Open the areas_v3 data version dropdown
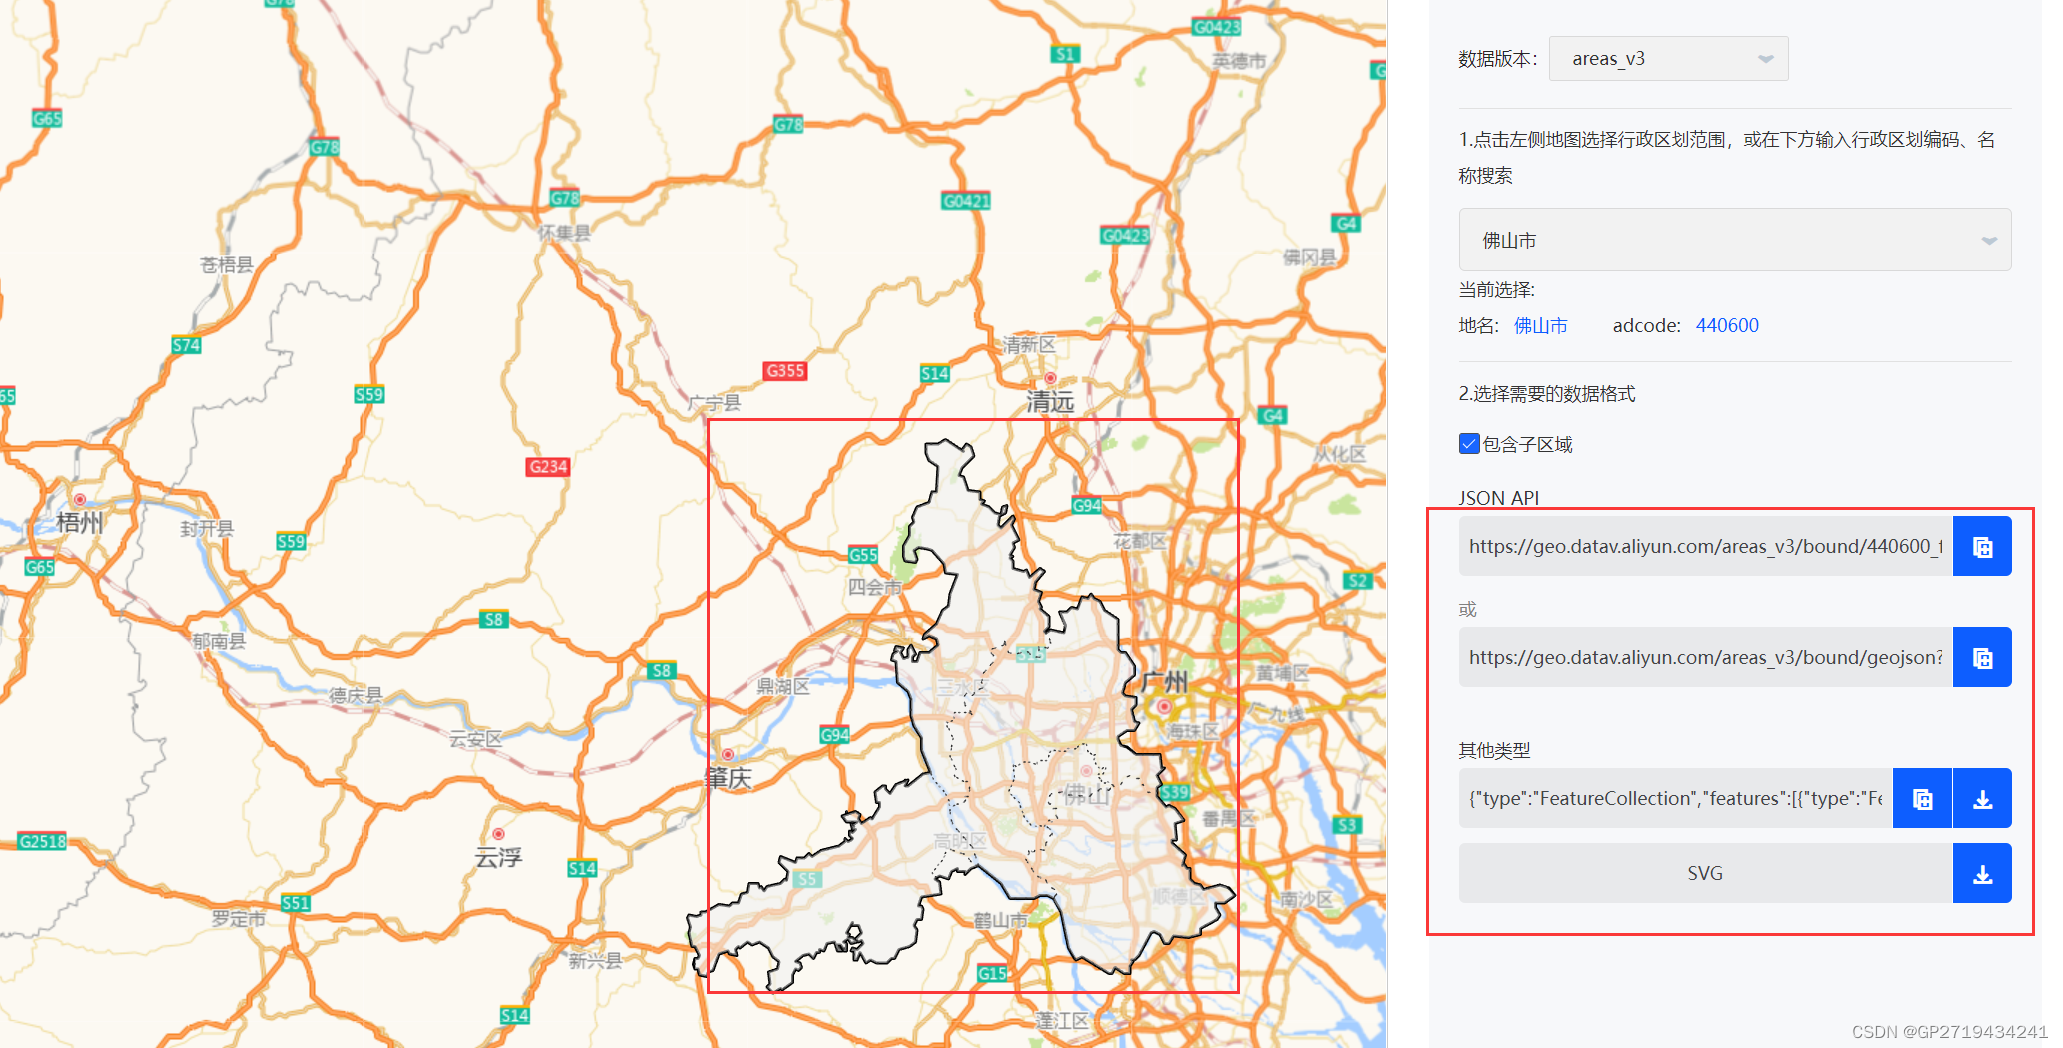The width and height of the screenshot is (2063, 1048). (1668, 59)
